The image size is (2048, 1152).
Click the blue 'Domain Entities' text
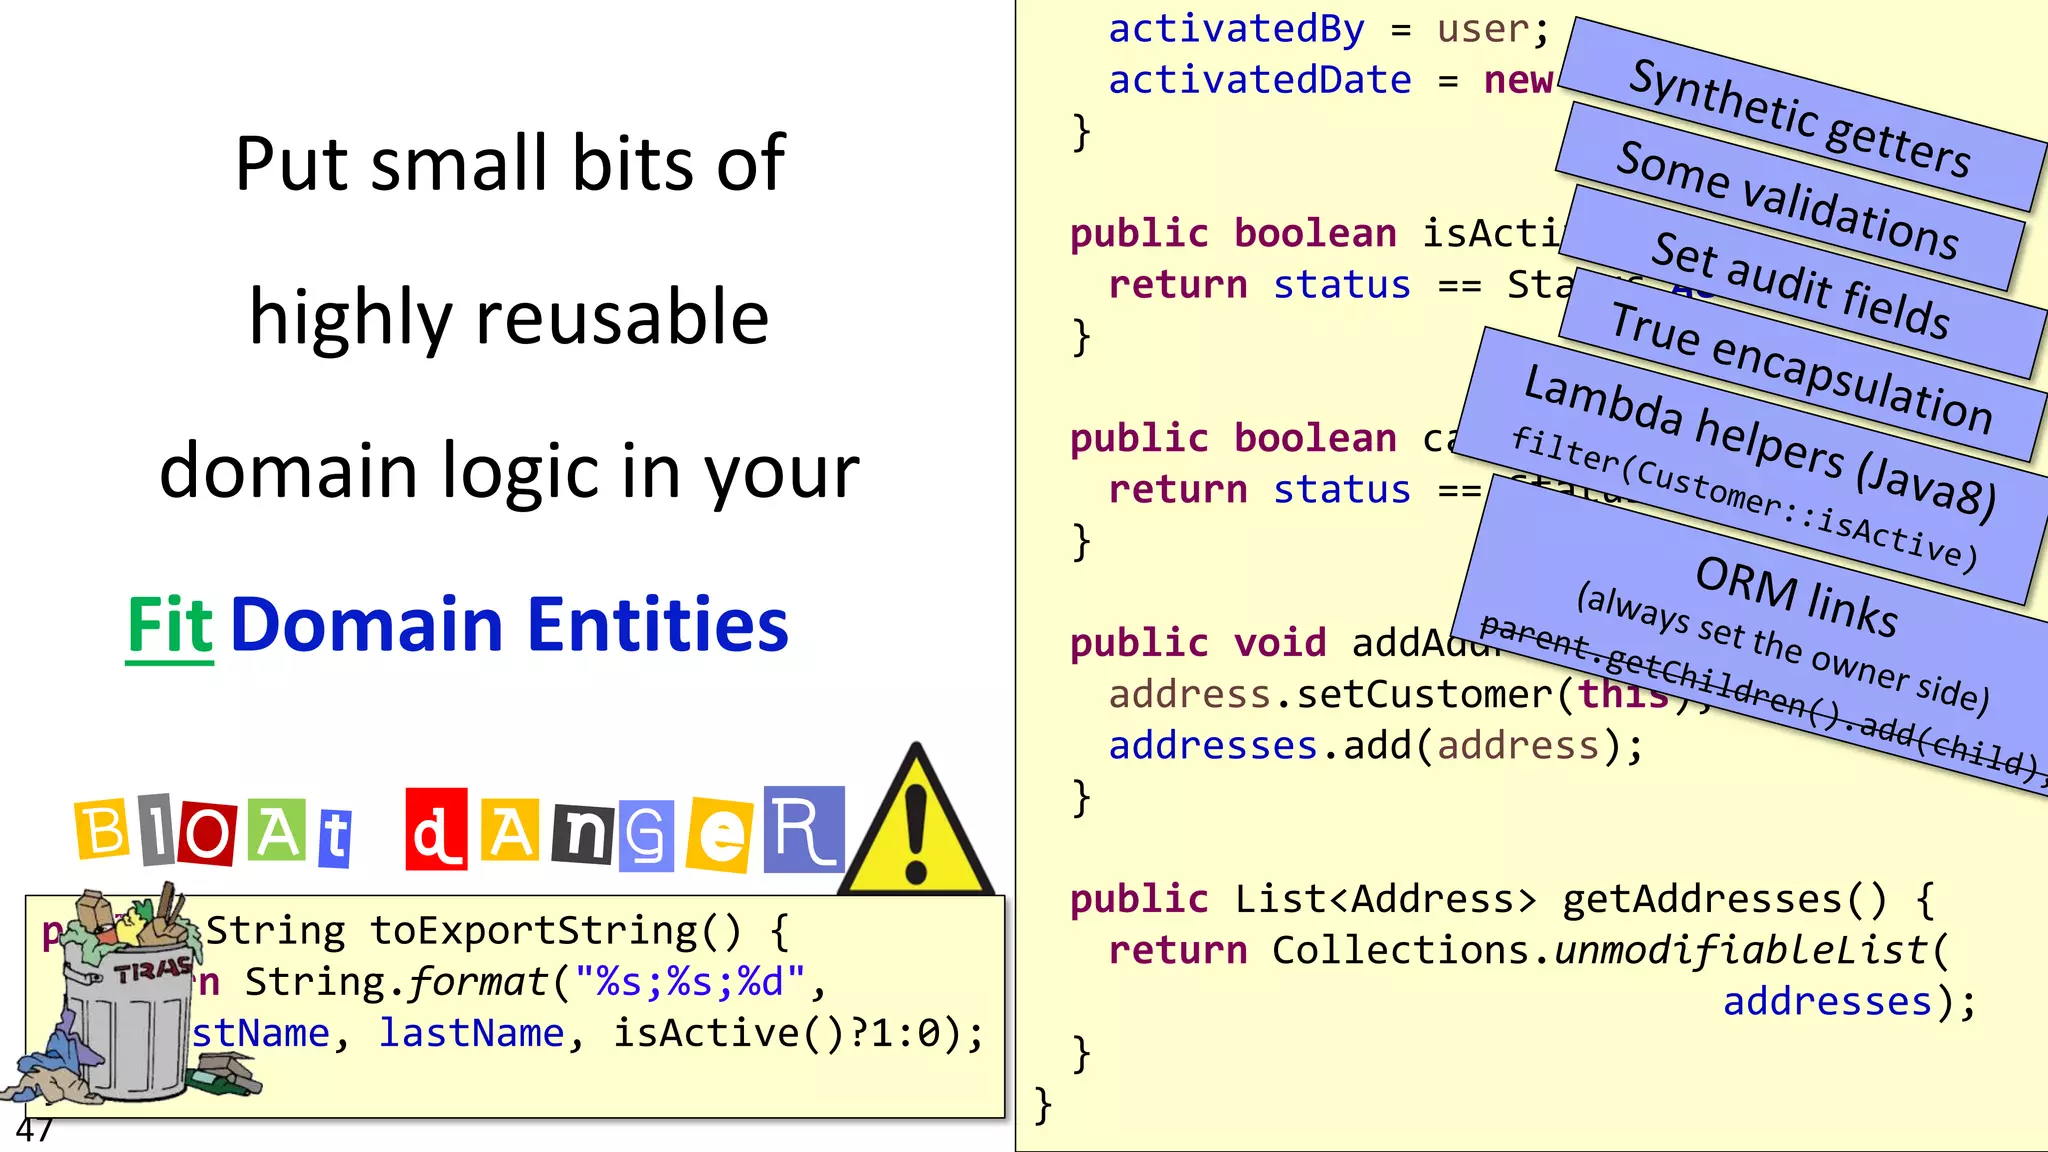(x=509, y=624)
